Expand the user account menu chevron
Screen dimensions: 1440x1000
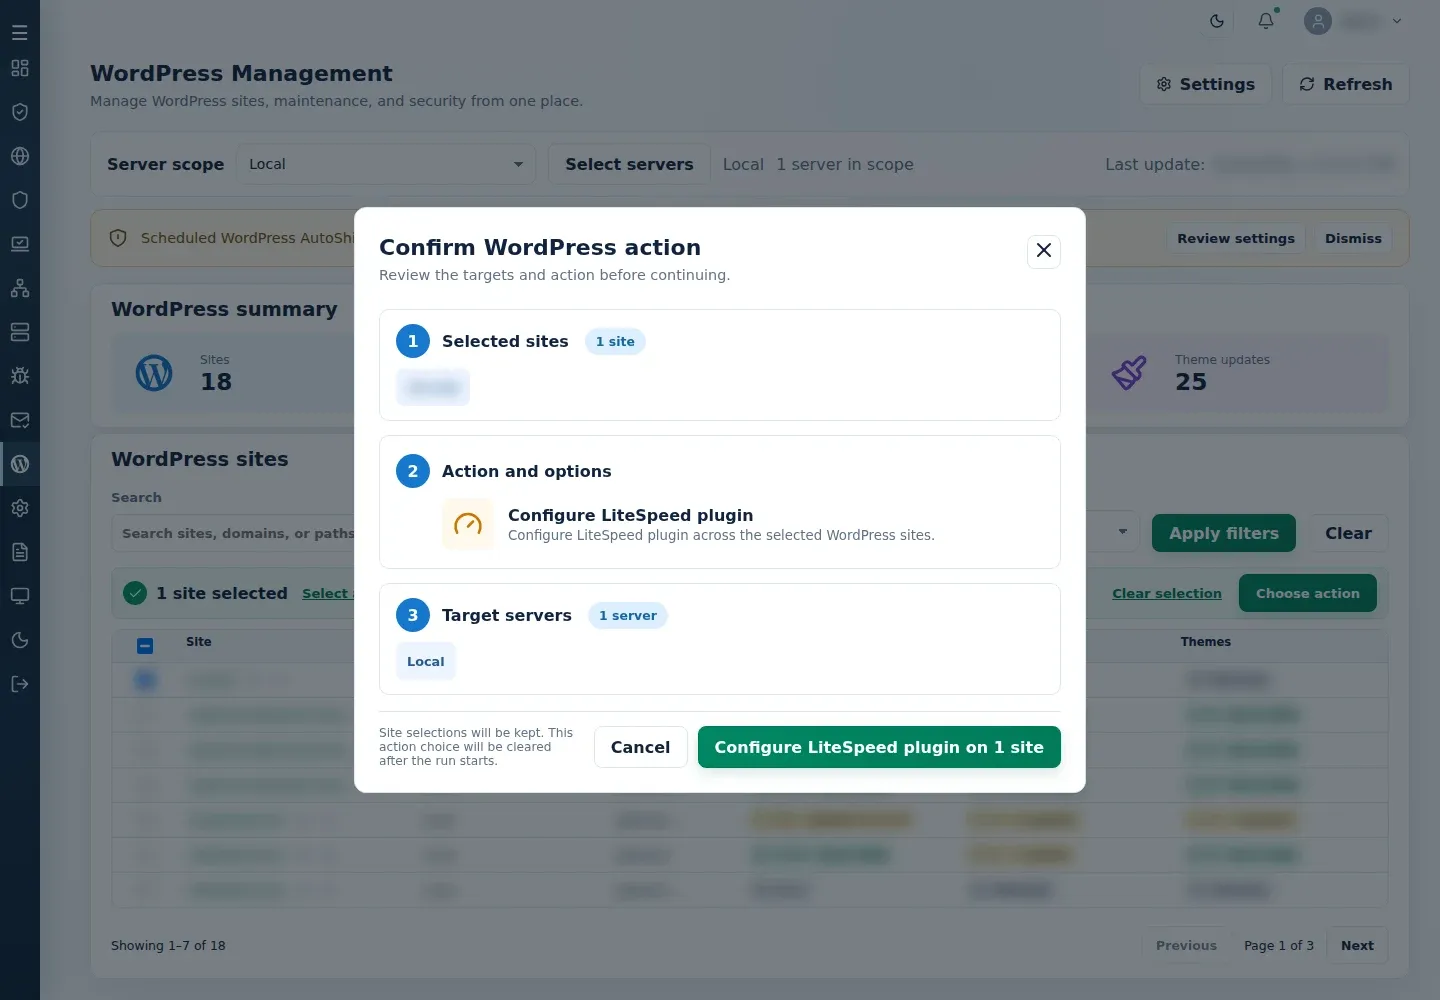click(x=1397, y=21)
